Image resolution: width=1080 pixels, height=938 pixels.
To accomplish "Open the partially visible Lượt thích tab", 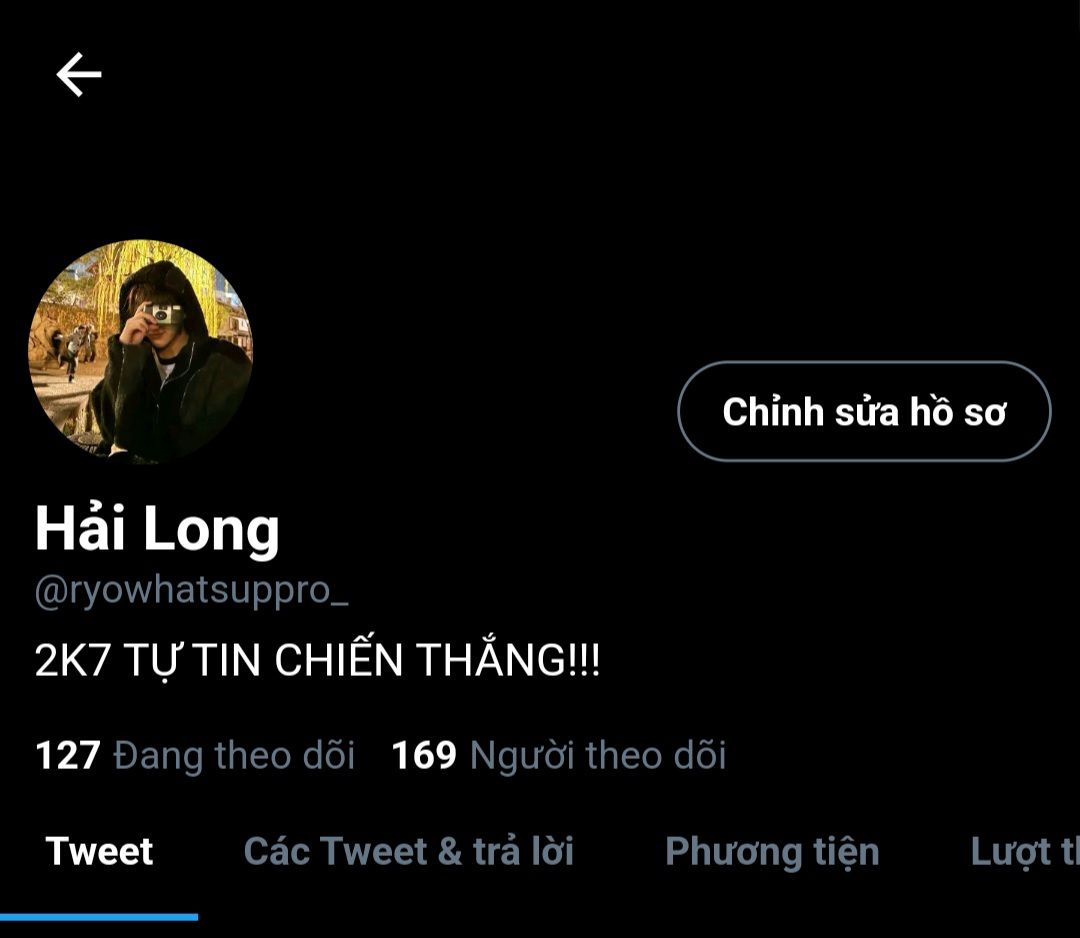I will click(1025, 853).
